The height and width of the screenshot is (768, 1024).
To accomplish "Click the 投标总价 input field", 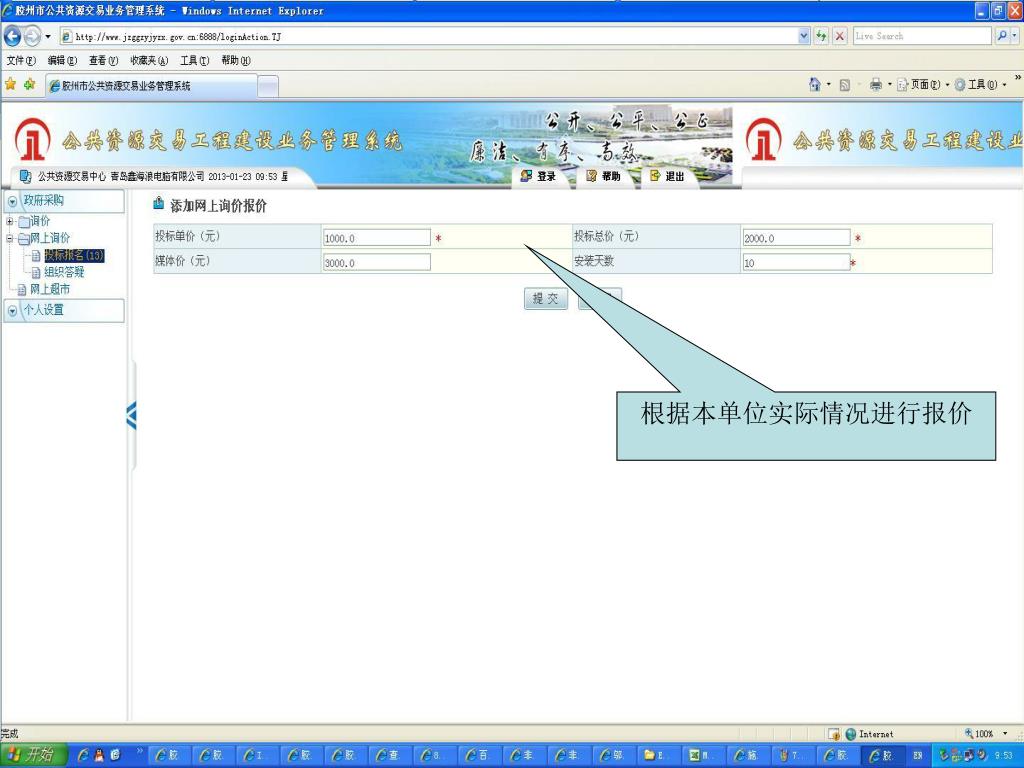I will click(x=796, y=238).
